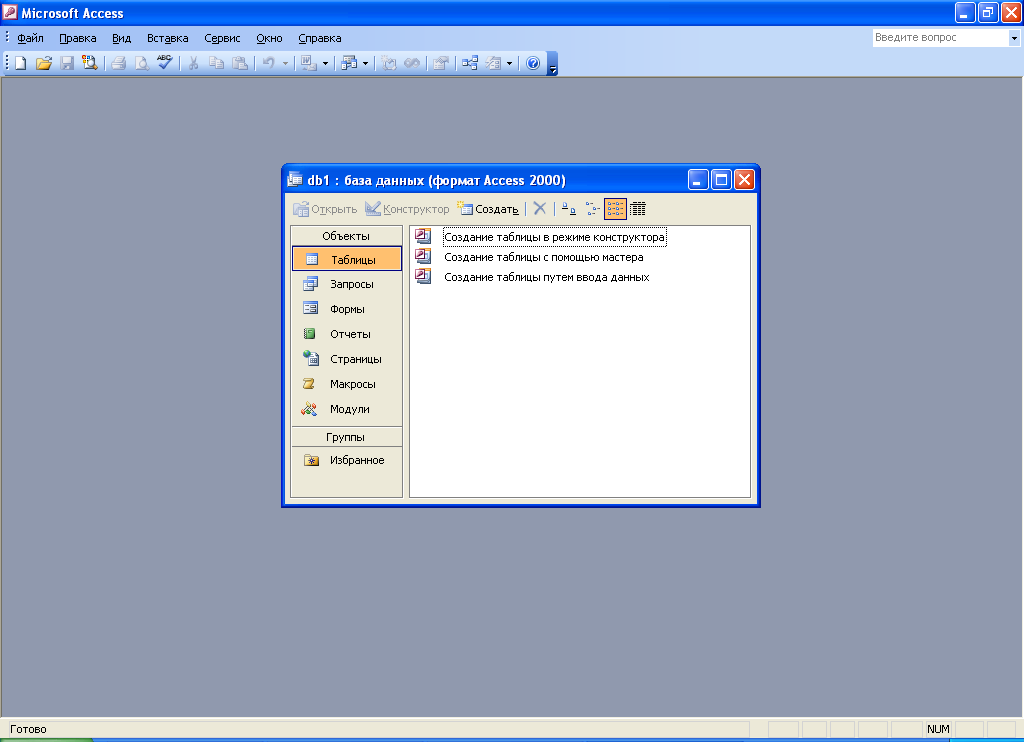Click the New database icon
This screenshot has height=742, width=1024.
[x=20, y=63]
